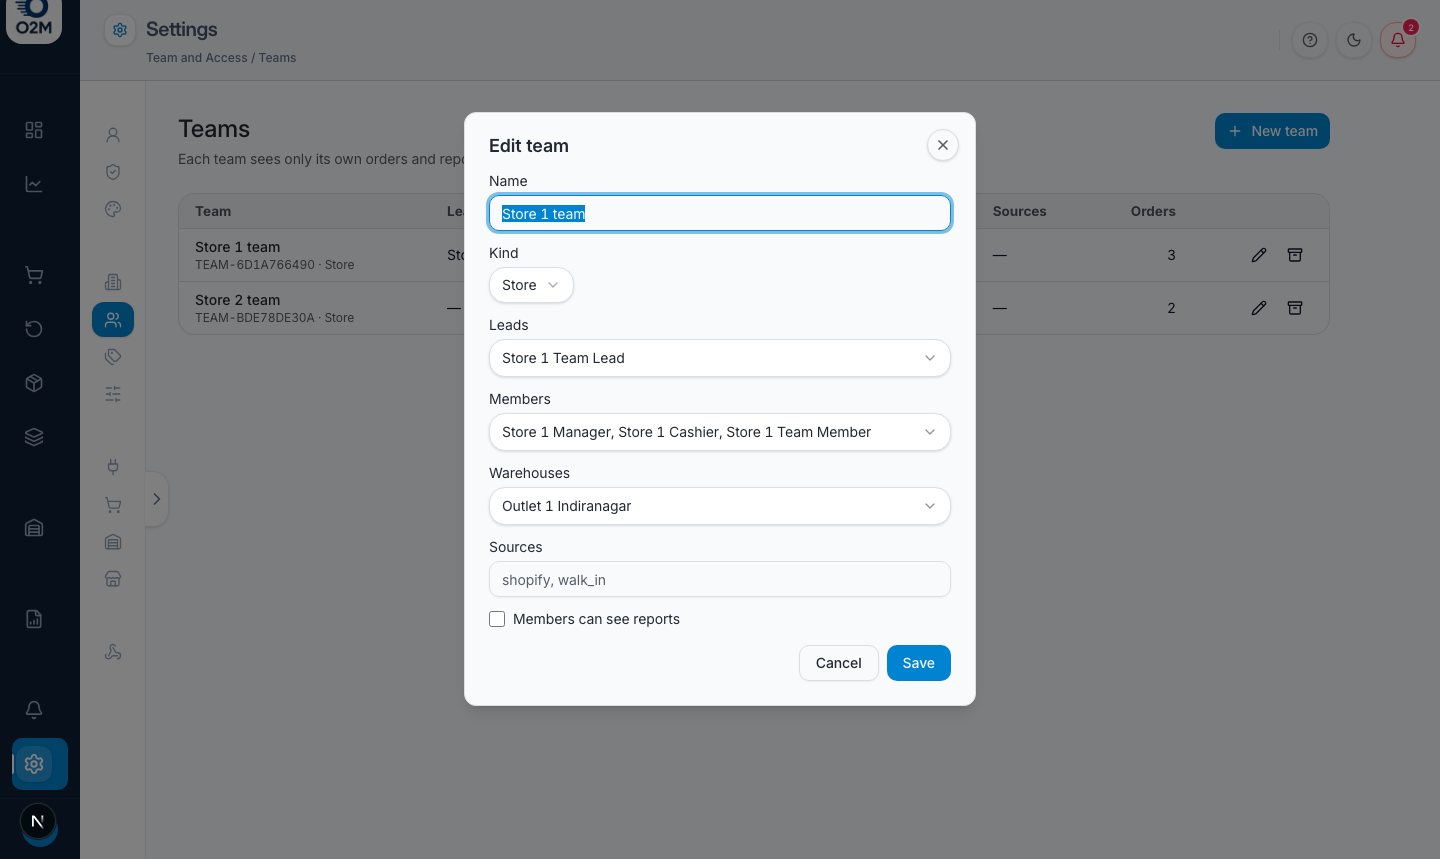
Task: Open the report document icon in the main sidebar
Action: (x=34, y=619)
